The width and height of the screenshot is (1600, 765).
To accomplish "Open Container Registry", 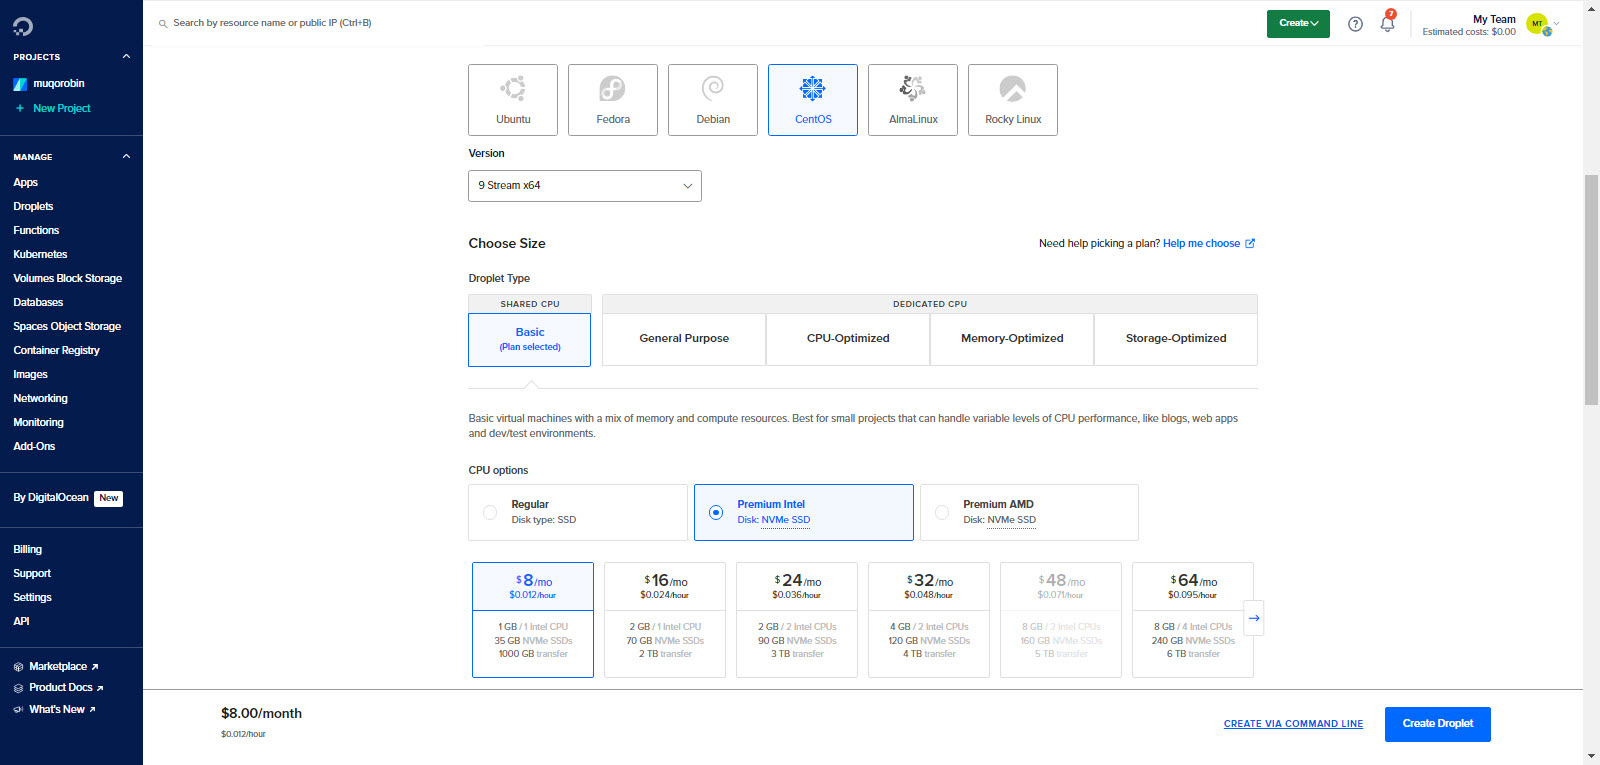I will coord(56,351).
